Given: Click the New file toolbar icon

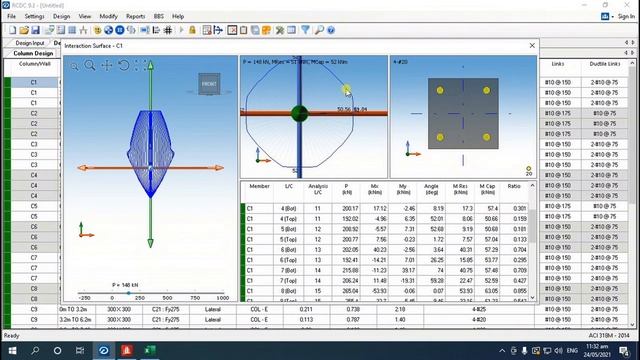Looking at the screenshot, I should pos(13,30).
